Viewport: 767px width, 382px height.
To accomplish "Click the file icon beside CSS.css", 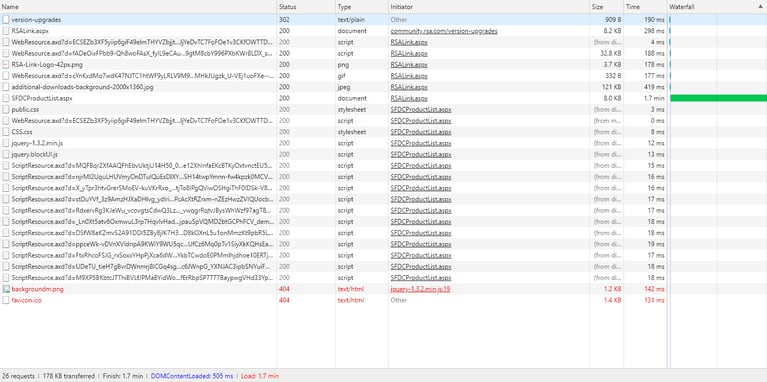I will (6, 132).
